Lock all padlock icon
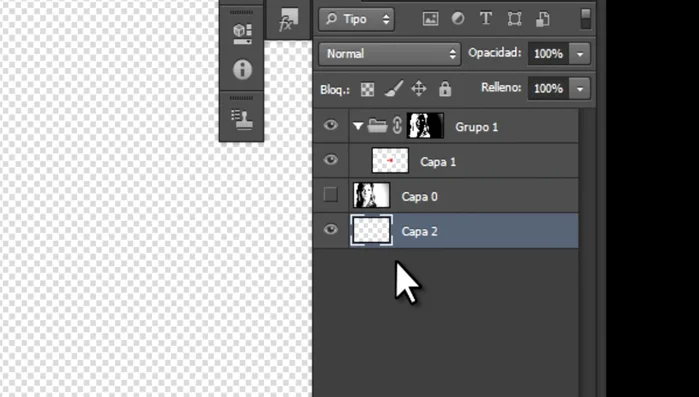Image resolution: width=699 pixels, height=397 pixels. [x=444, y=89]
